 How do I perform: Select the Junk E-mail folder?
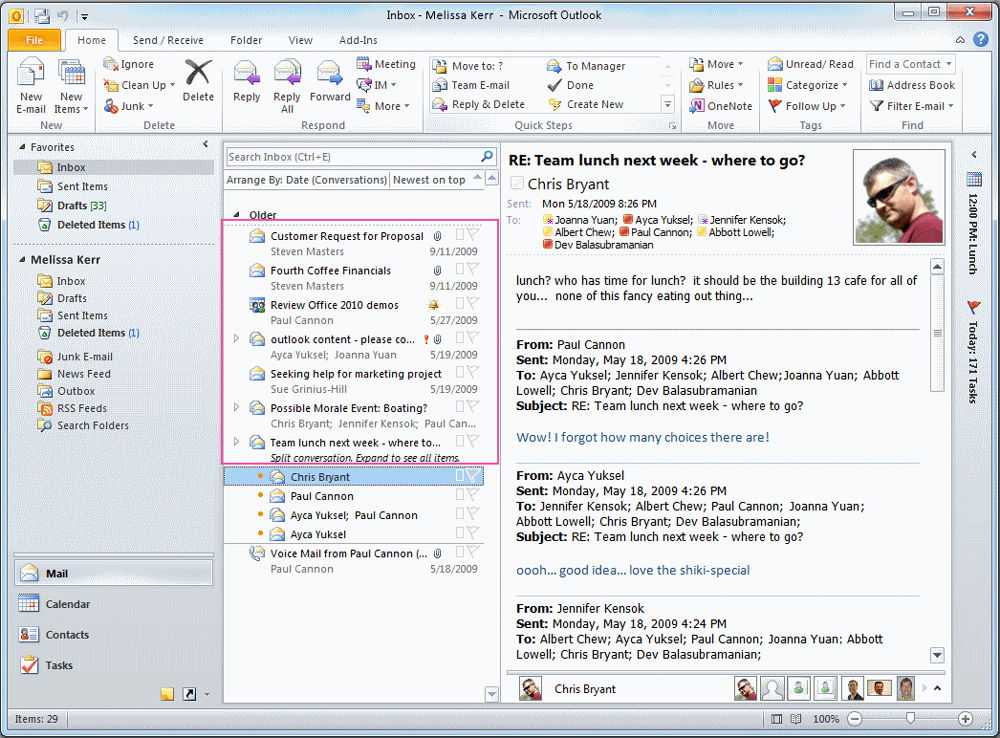pos(85,356)
